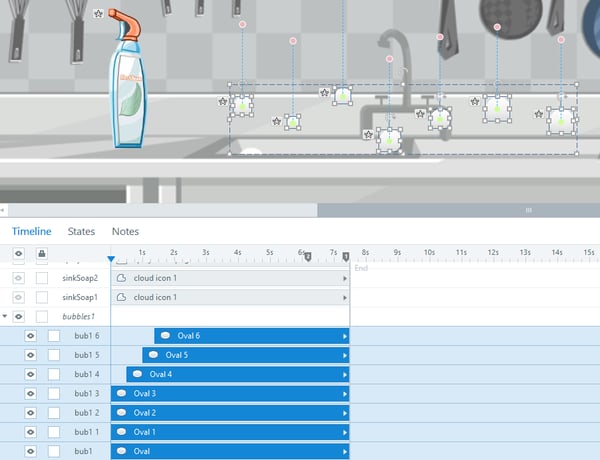Toggle visibility of the sinkSoap1 object
The image size is (600, 460).
click(18, 297)
